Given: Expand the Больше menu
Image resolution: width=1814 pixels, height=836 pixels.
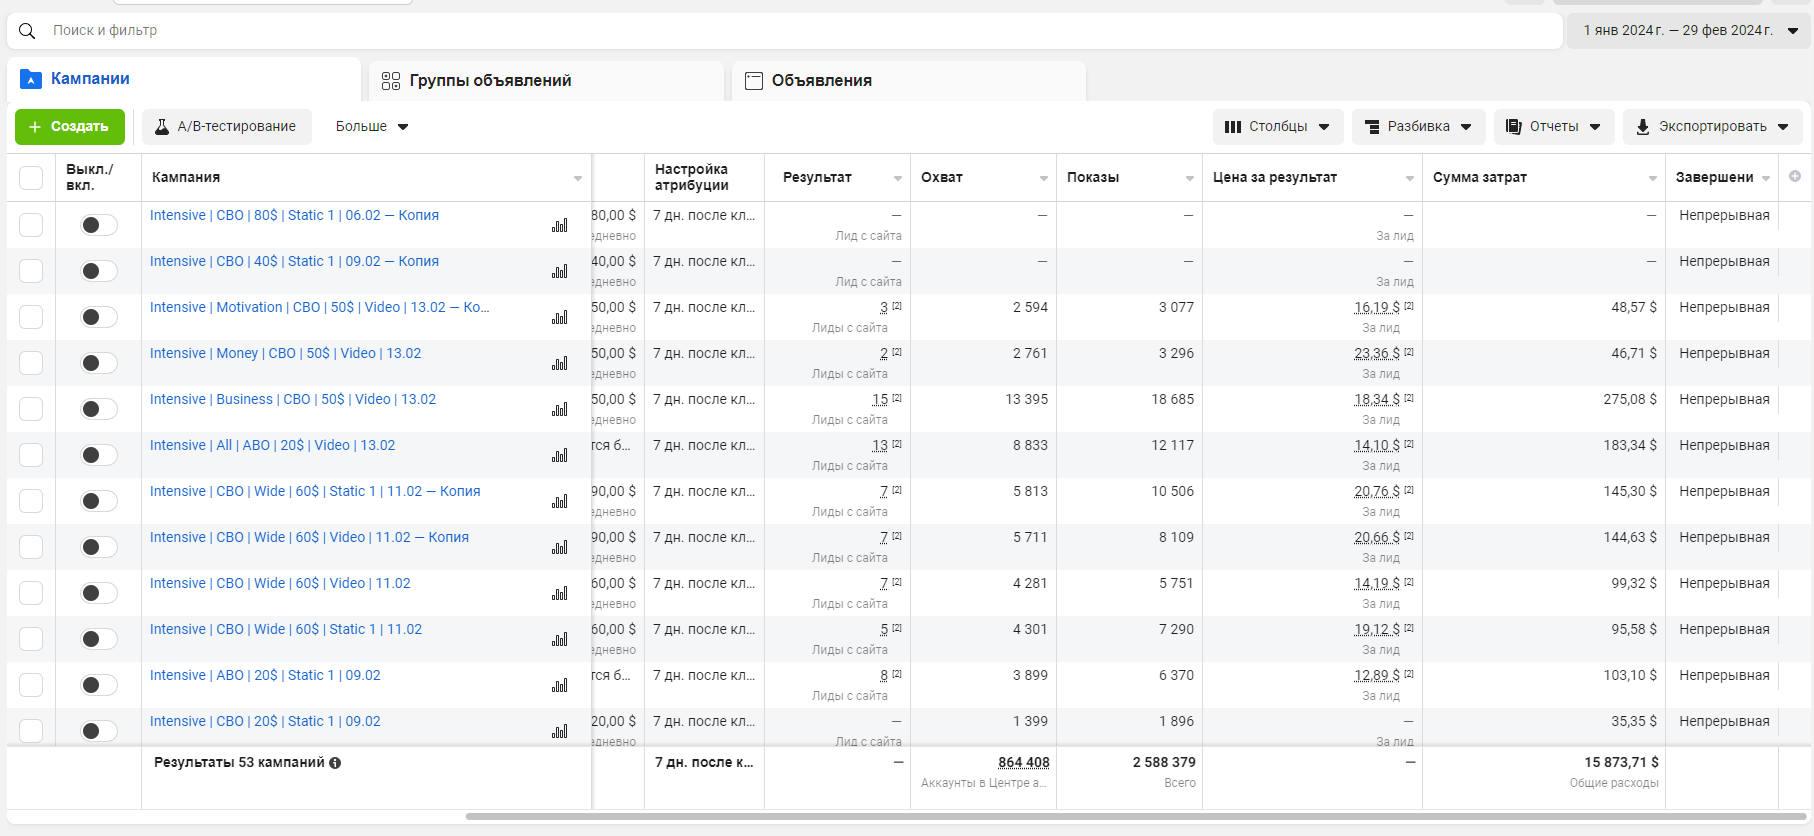Looking at the screenshot, I should click(x=372, y=127).
